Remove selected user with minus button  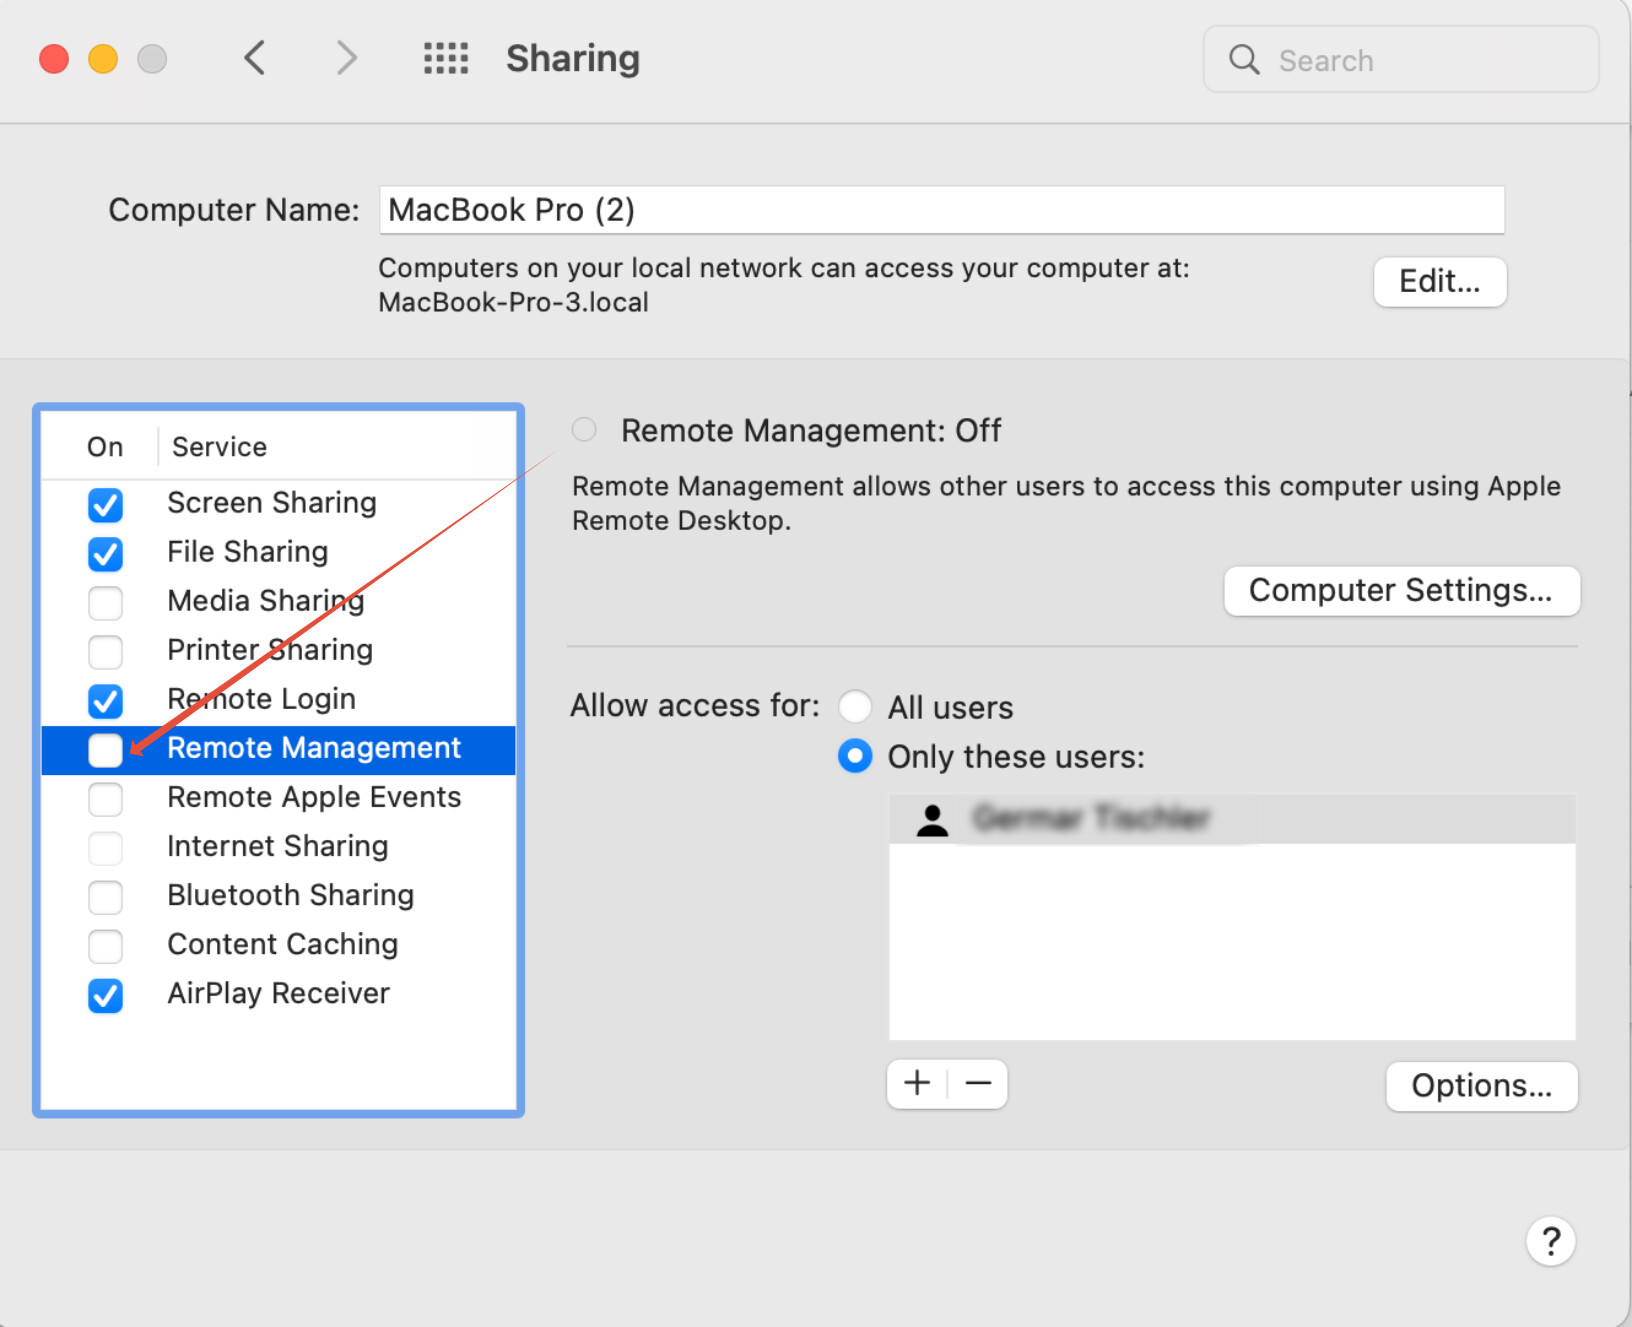(978, 1084)
